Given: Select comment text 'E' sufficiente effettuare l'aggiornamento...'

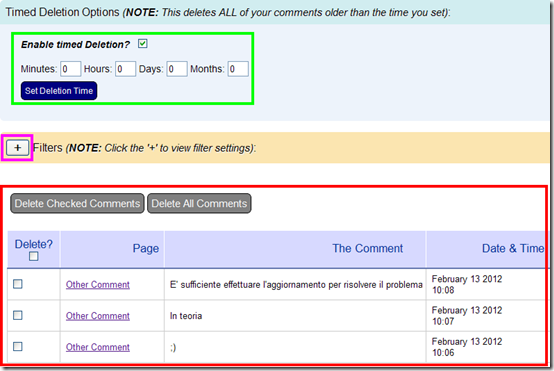Looking at the screenshot, I should (296, 285).
